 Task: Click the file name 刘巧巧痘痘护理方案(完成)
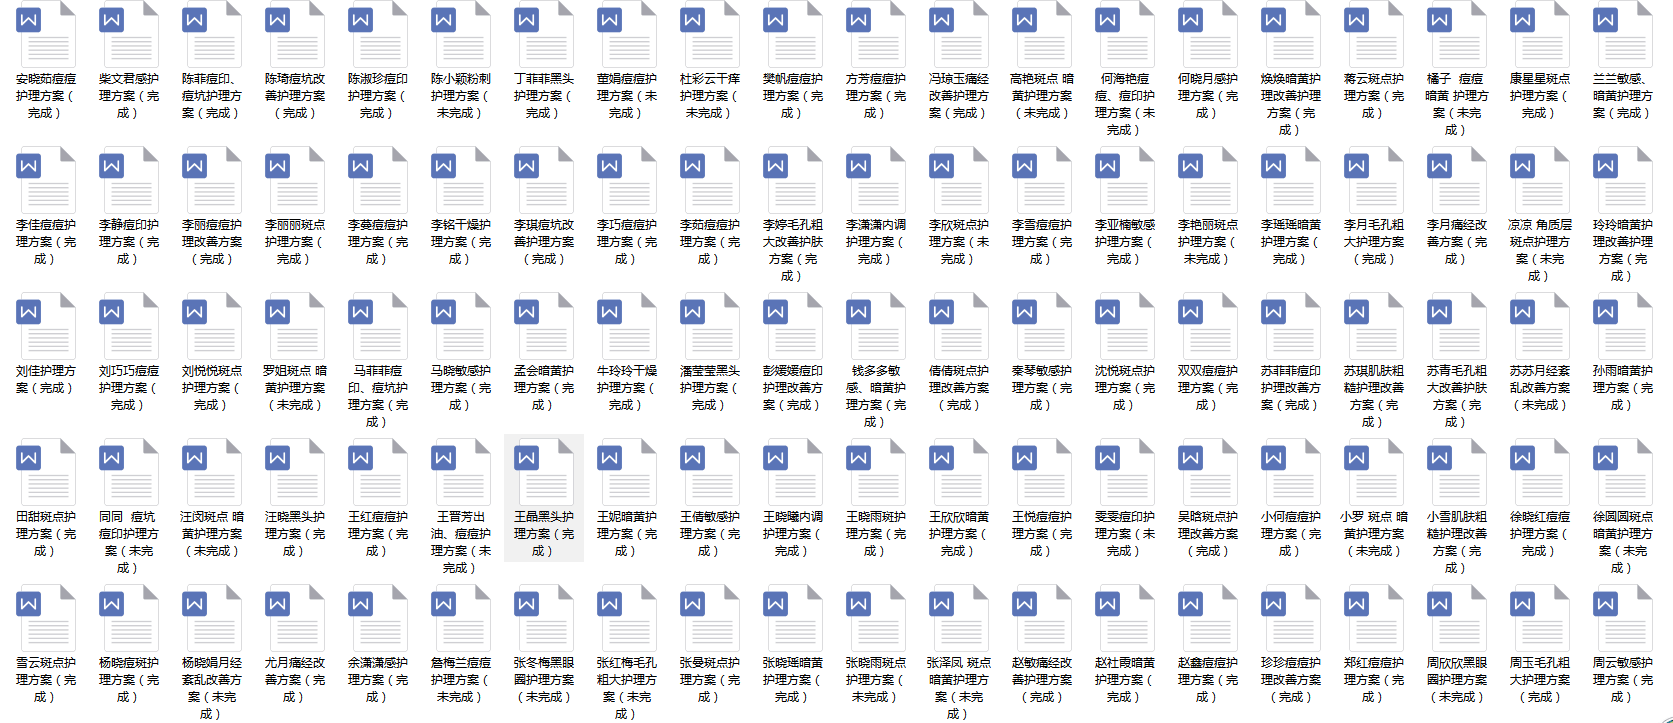(128, 388)
